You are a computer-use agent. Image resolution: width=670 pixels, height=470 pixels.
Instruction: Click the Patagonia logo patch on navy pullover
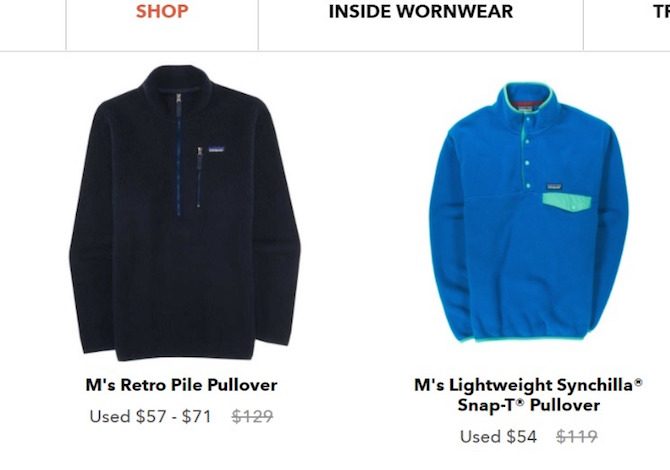pos(216,149)
